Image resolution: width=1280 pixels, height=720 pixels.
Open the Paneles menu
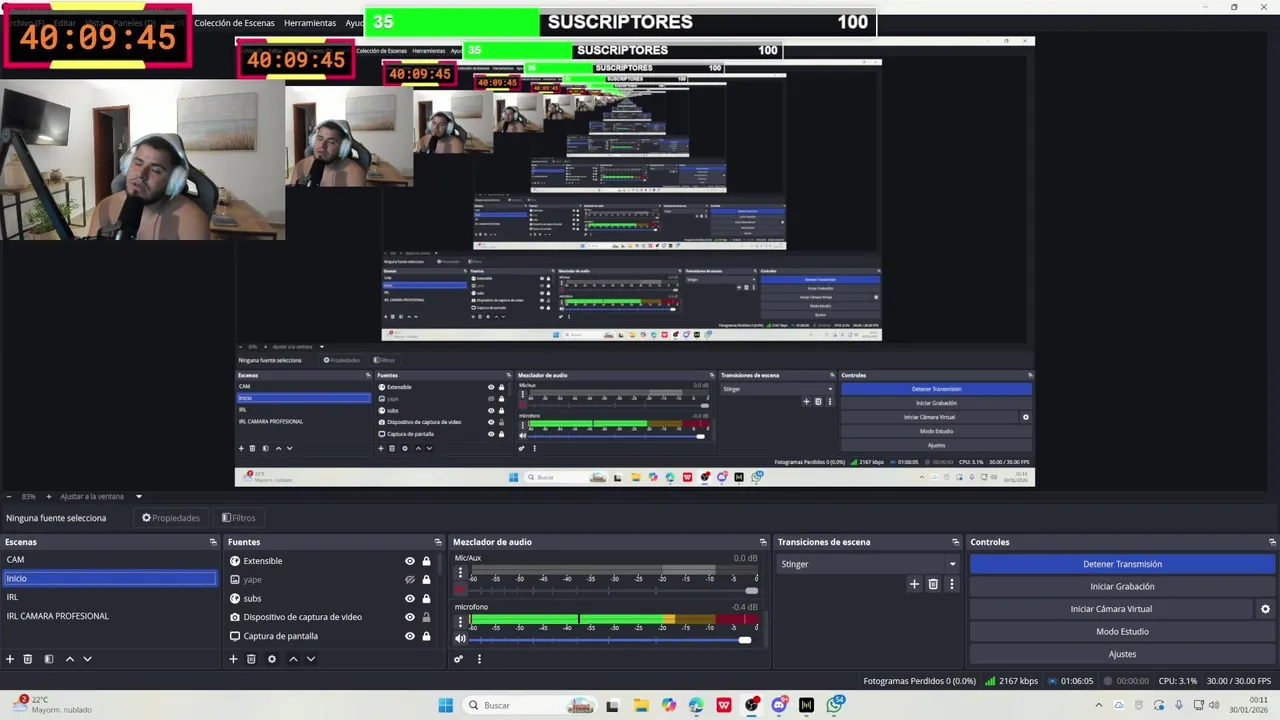[134, 23]
